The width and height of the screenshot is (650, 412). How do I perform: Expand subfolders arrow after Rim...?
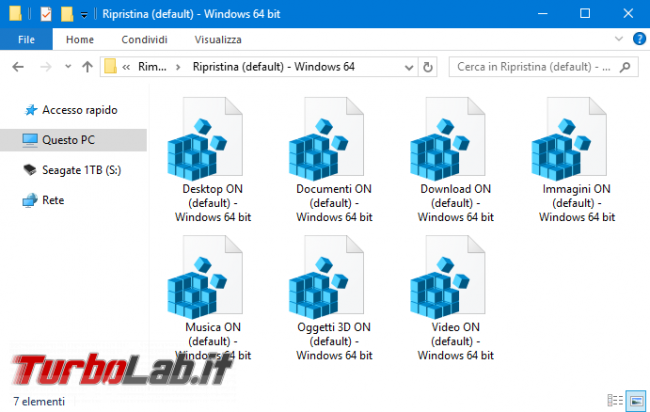click(178, 67)
